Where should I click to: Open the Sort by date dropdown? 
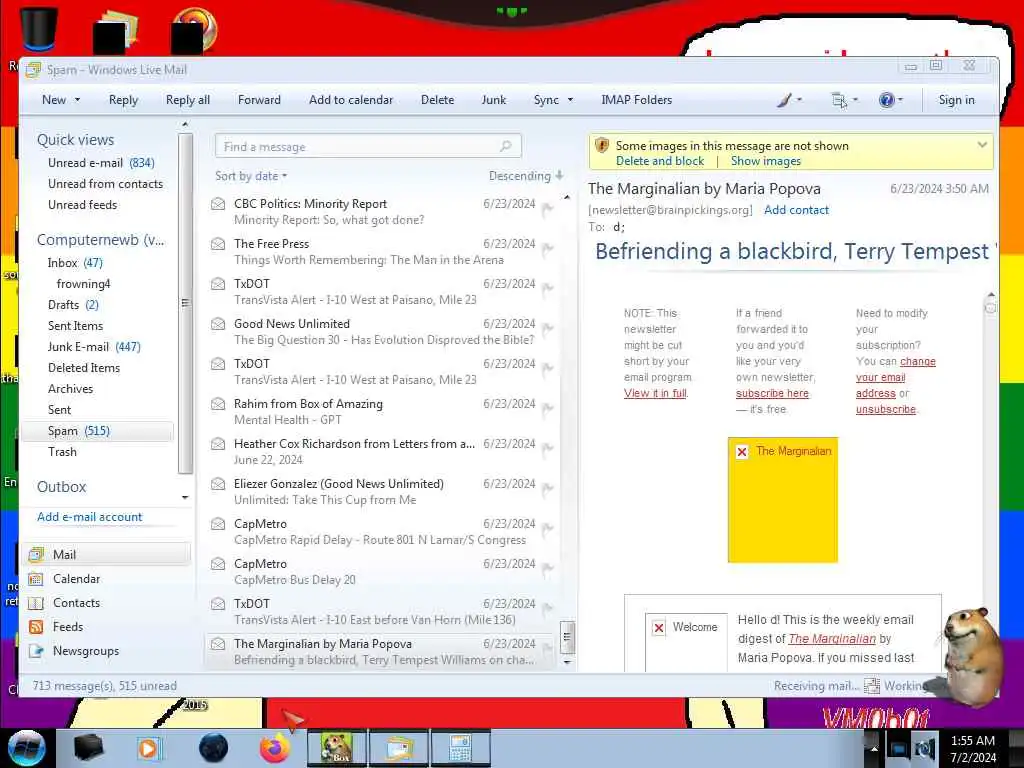click(251, 176)
